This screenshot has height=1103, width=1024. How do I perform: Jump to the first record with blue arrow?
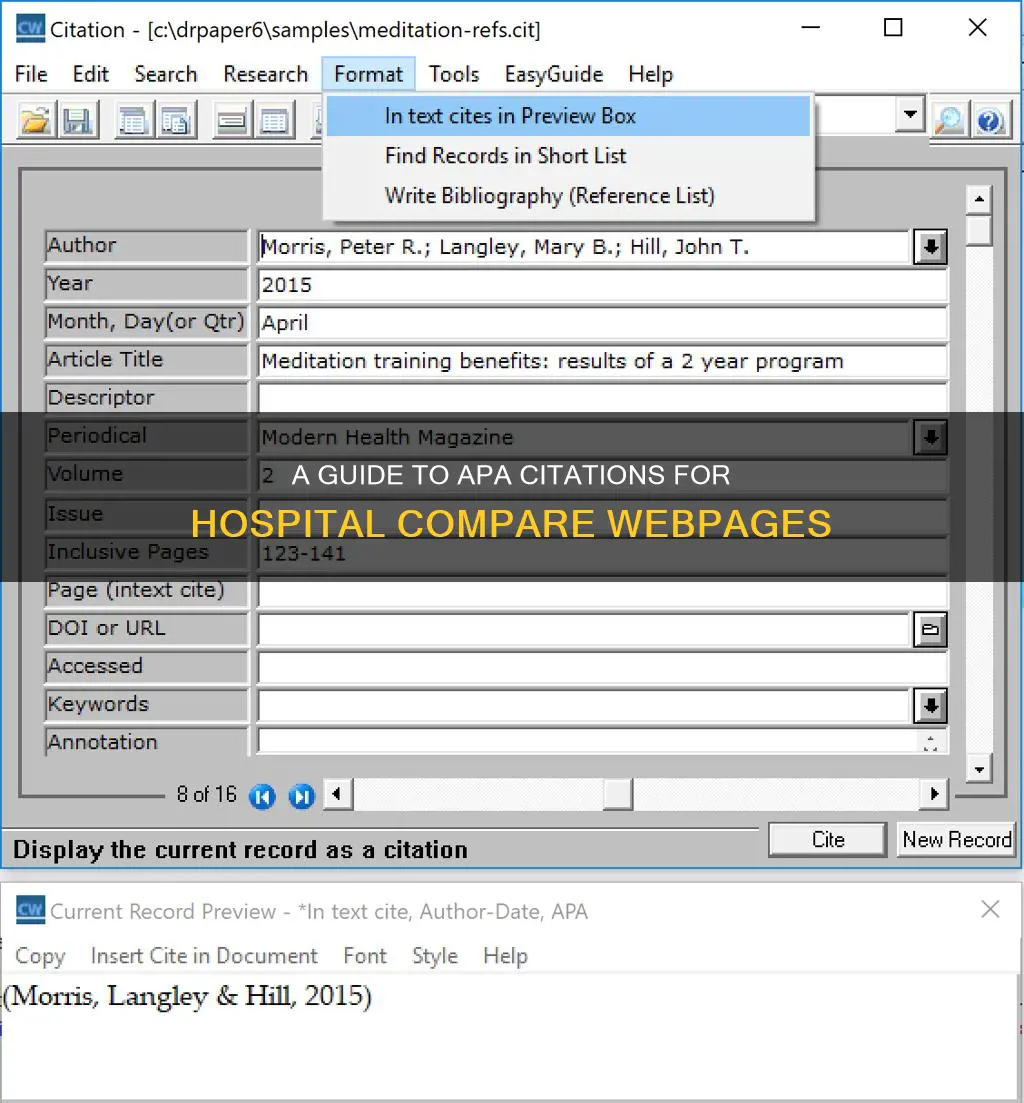[262, 796]
